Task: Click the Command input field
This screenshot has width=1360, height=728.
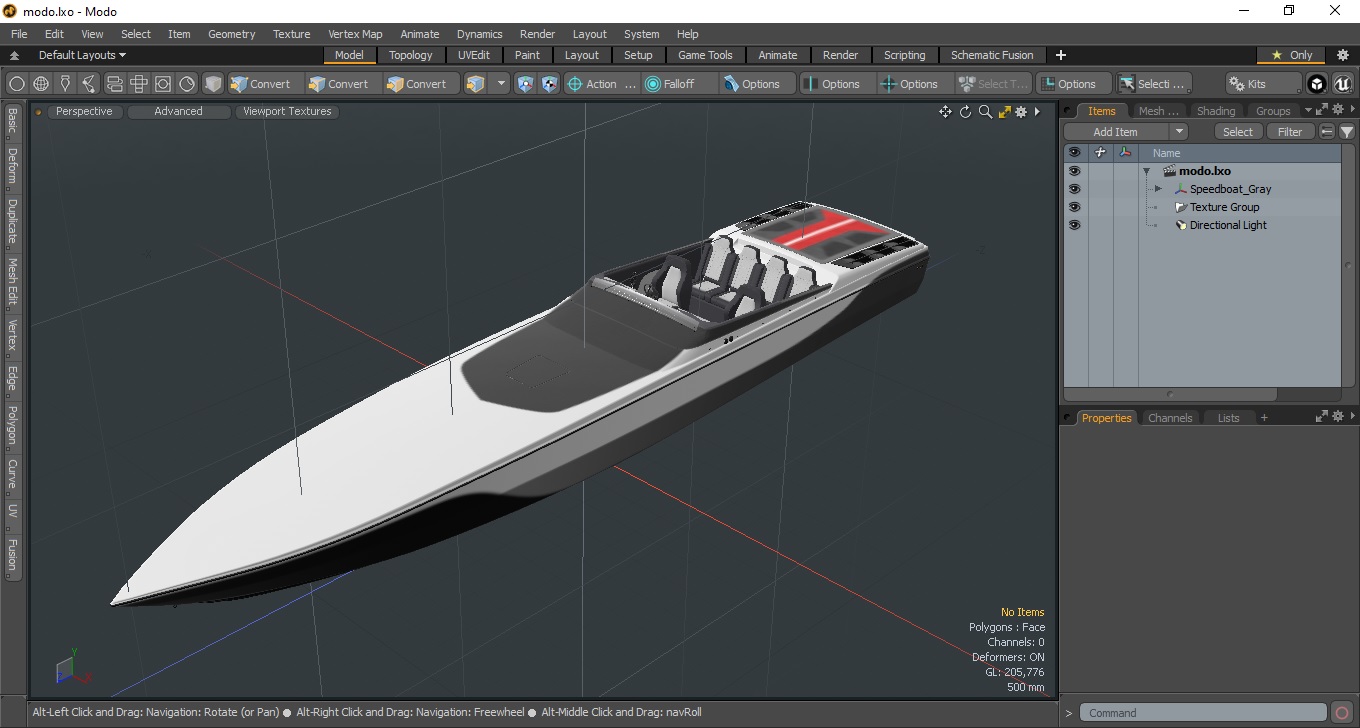Action: tap(1204, 713)
